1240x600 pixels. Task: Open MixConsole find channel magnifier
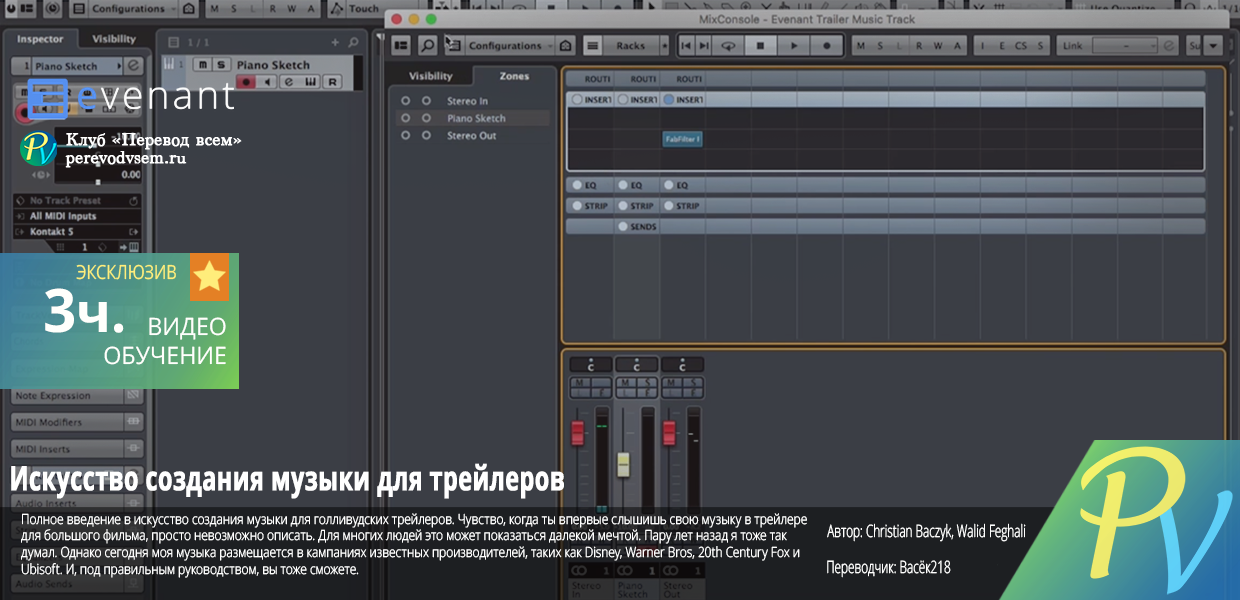tap(427, 45)
